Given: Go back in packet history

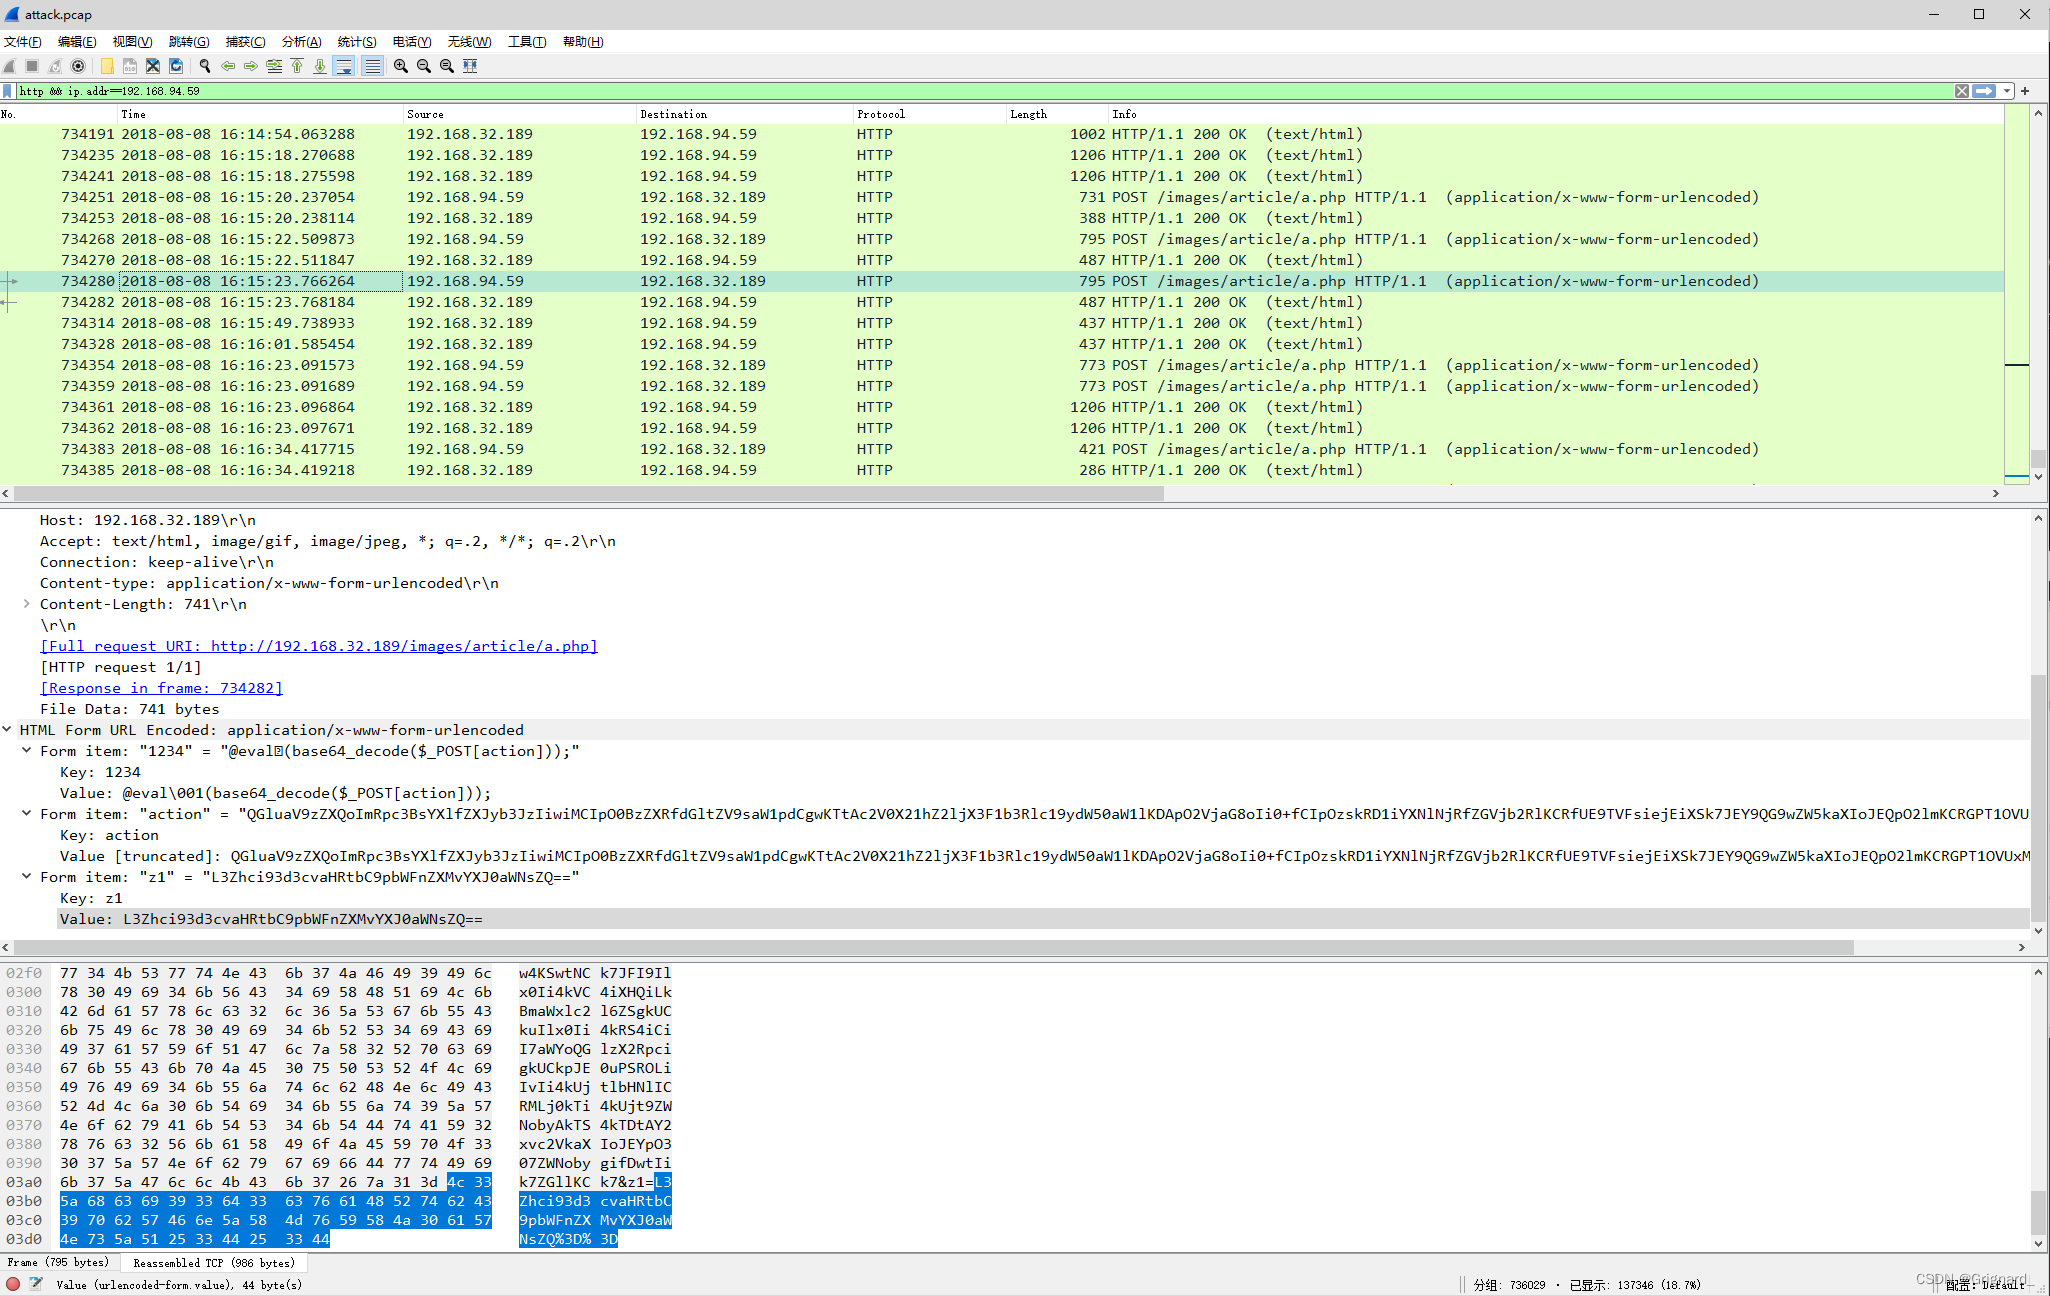Looking at the screenshot, I should point(228,66).
